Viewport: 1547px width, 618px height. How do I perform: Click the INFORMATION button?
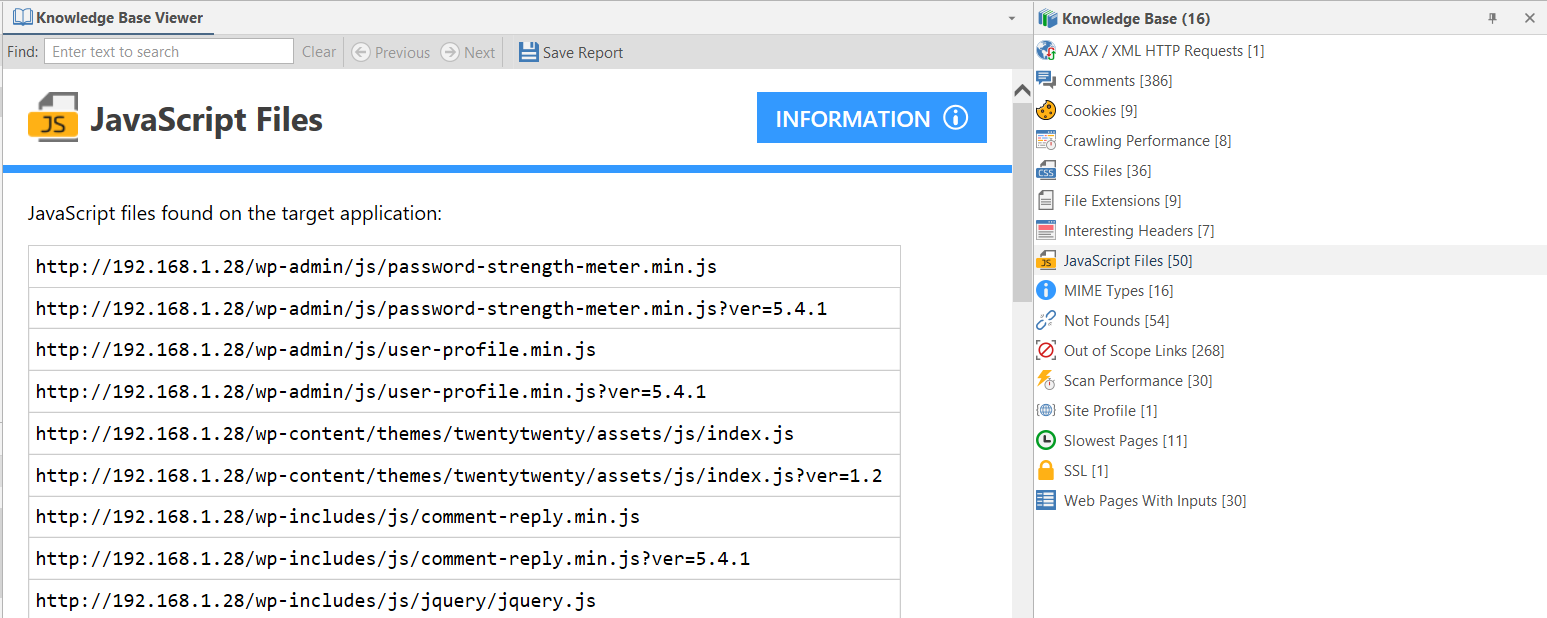point(871,117)
